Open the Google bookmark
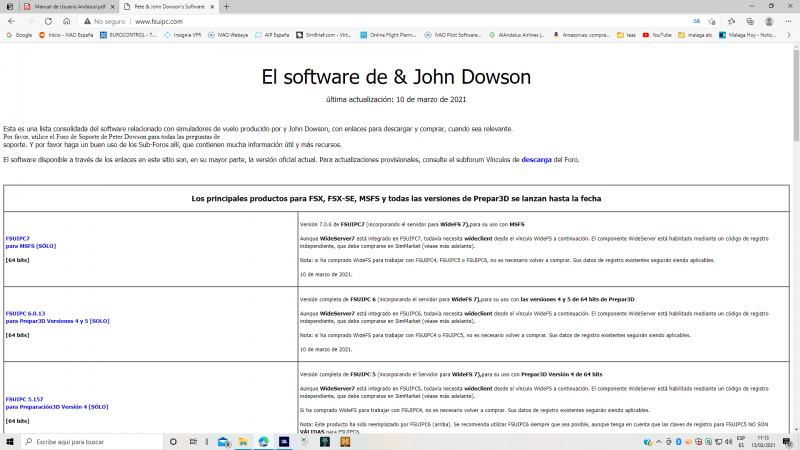Image resolution: width=800 pixels, height=450 pixels. [x=19, y=35]
